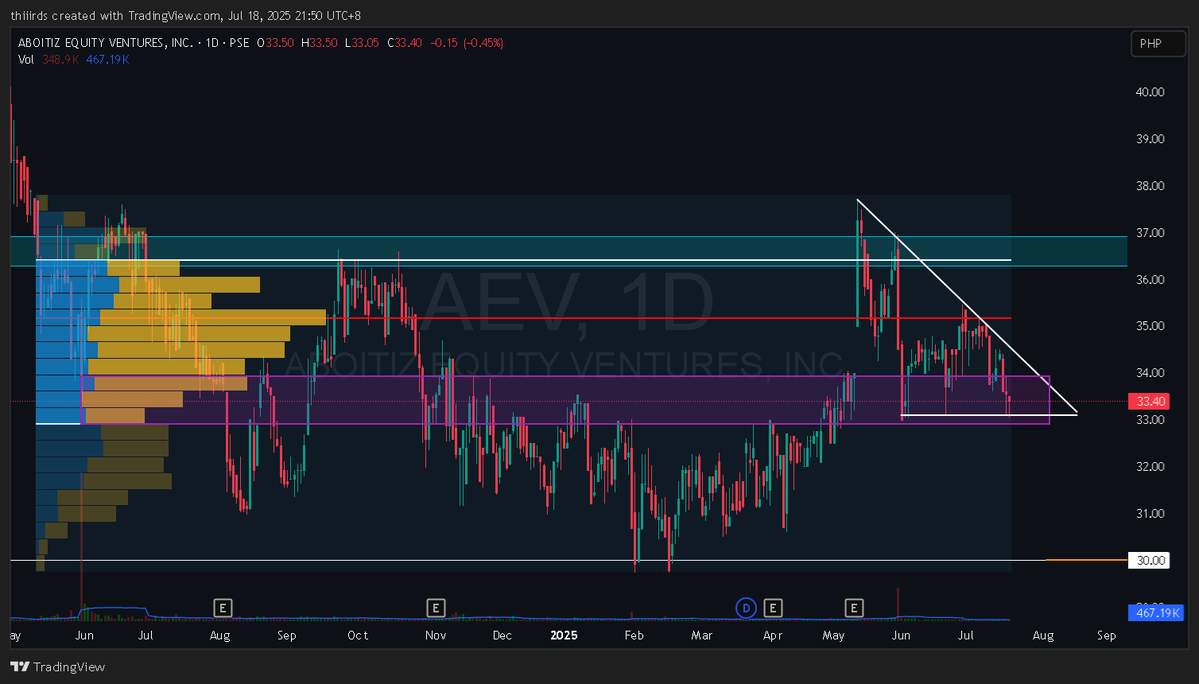The width and height of the screenshot is (1199, 684).
Task: Click the 2025 label on the time axis
Action: (564, 635)
